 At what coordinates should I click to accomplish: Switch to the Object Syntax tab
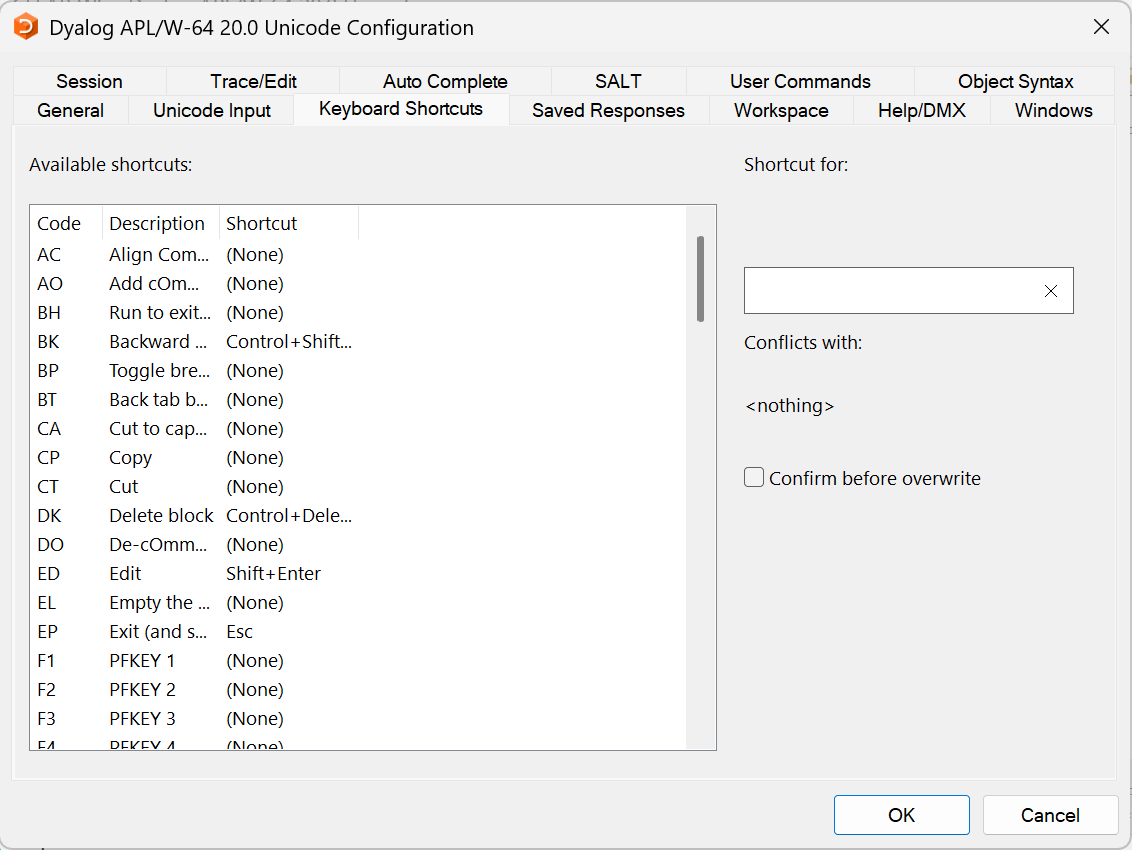[1015, 81]
